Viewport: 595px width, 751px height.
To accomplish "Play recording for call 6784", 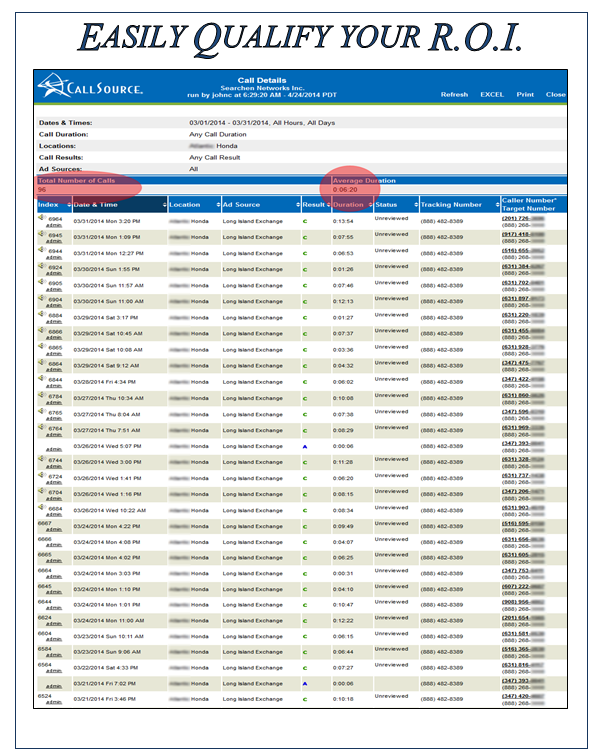I will pos(42,395).
